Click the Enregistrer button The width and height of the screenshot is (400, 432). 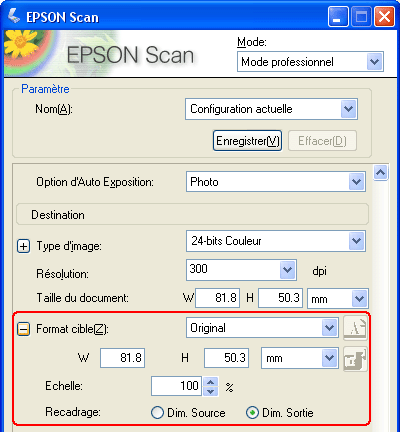click(248, 141)
